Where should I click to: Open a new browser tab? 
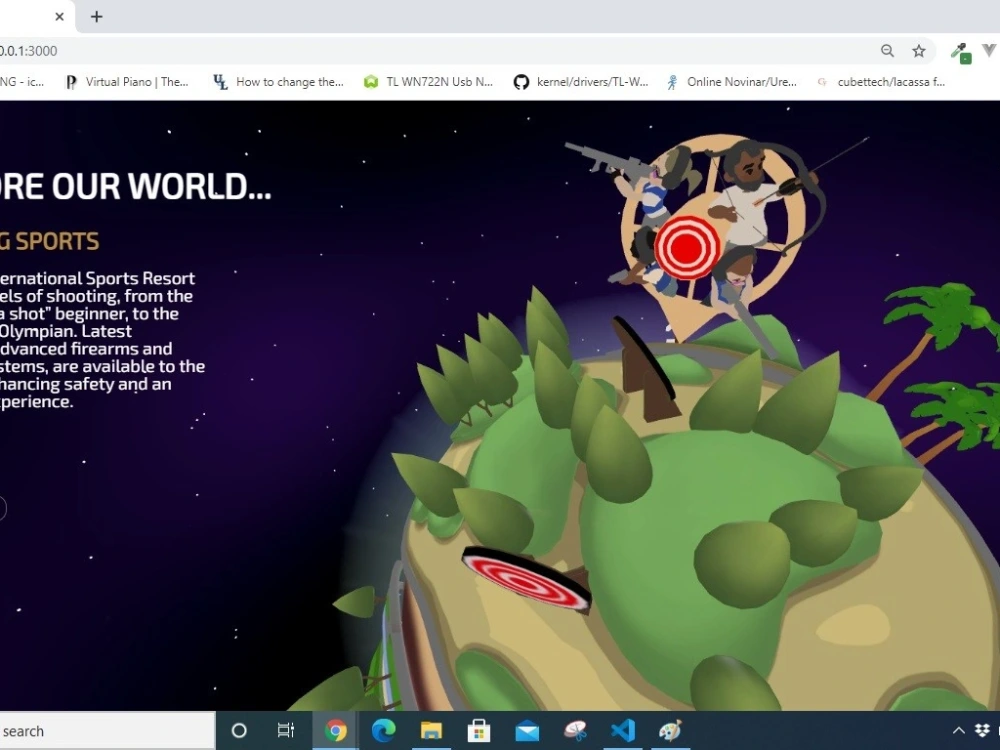(x=96, y=17)
